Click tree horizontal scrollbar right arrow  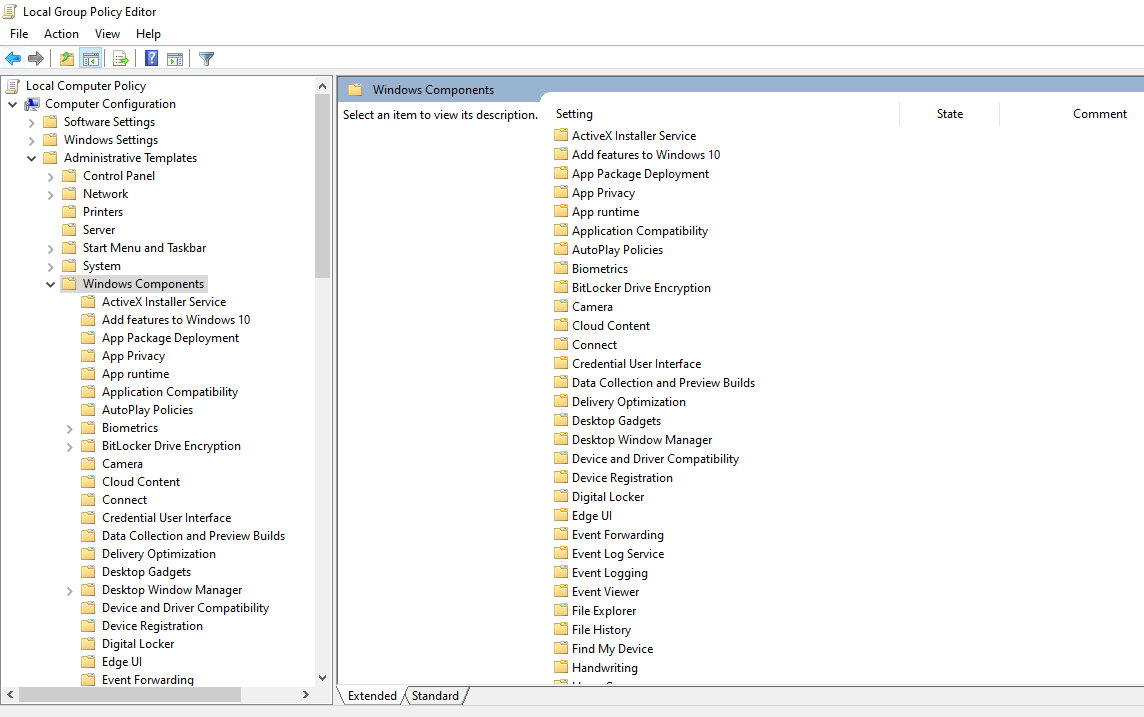(306, 694)
